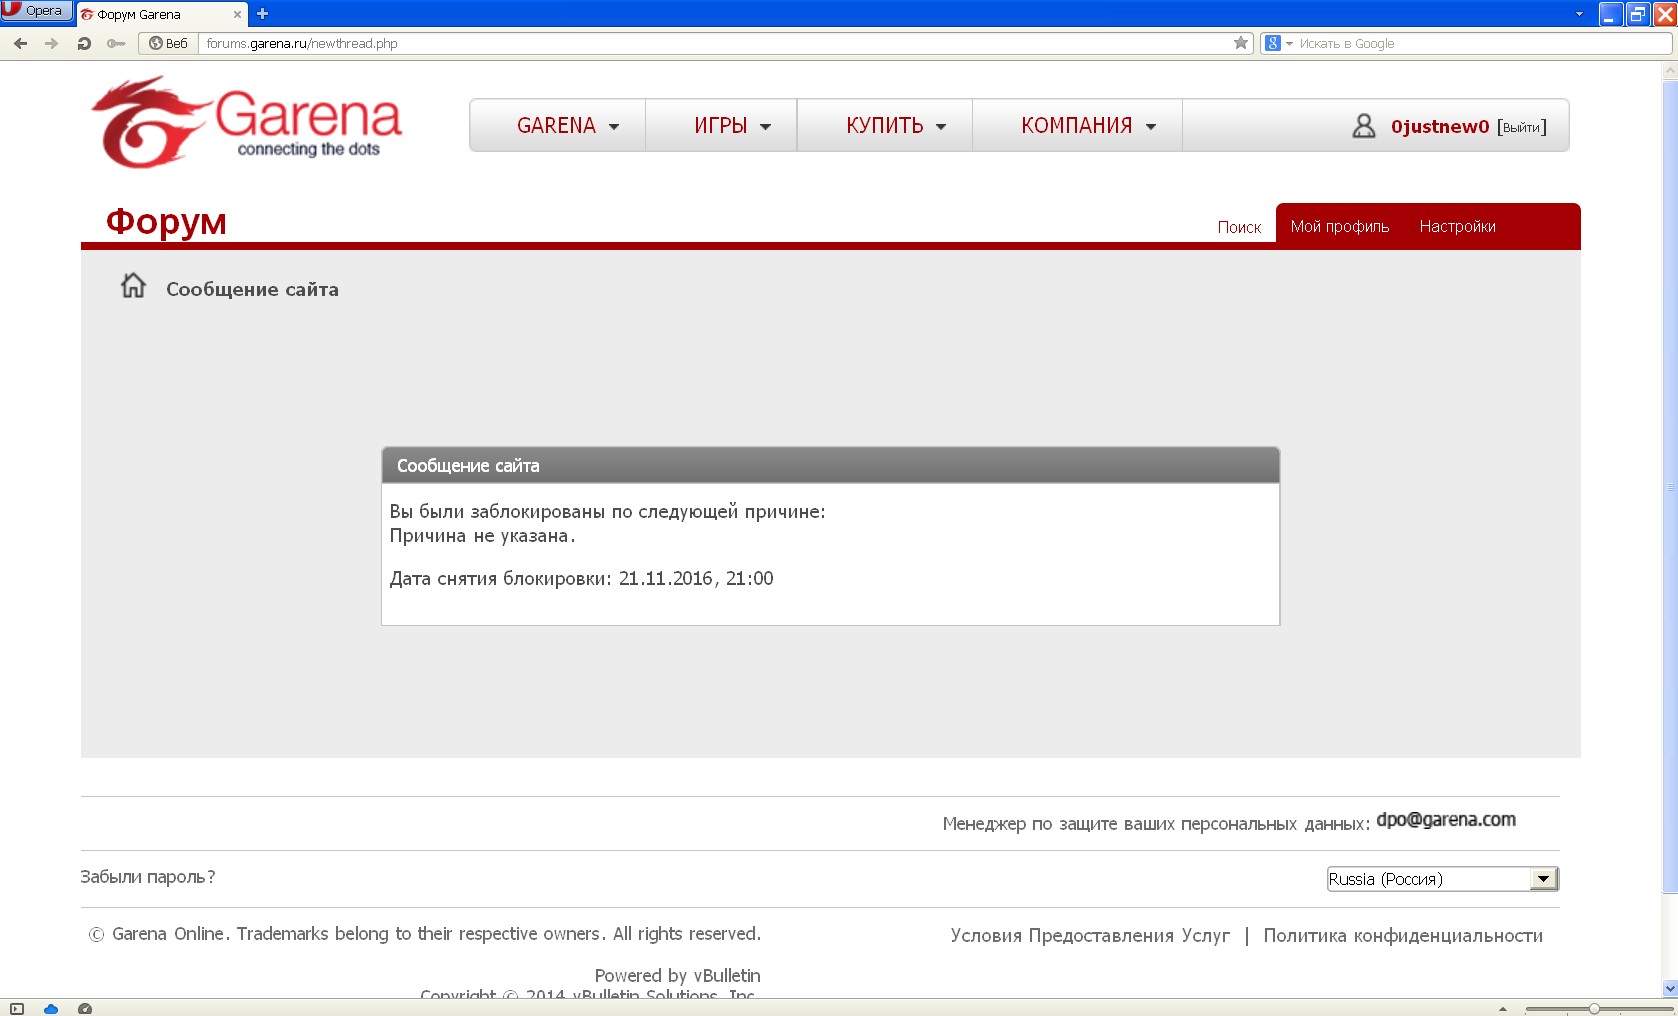Go back to the previous page
1678x1016 pixels.
20,43
